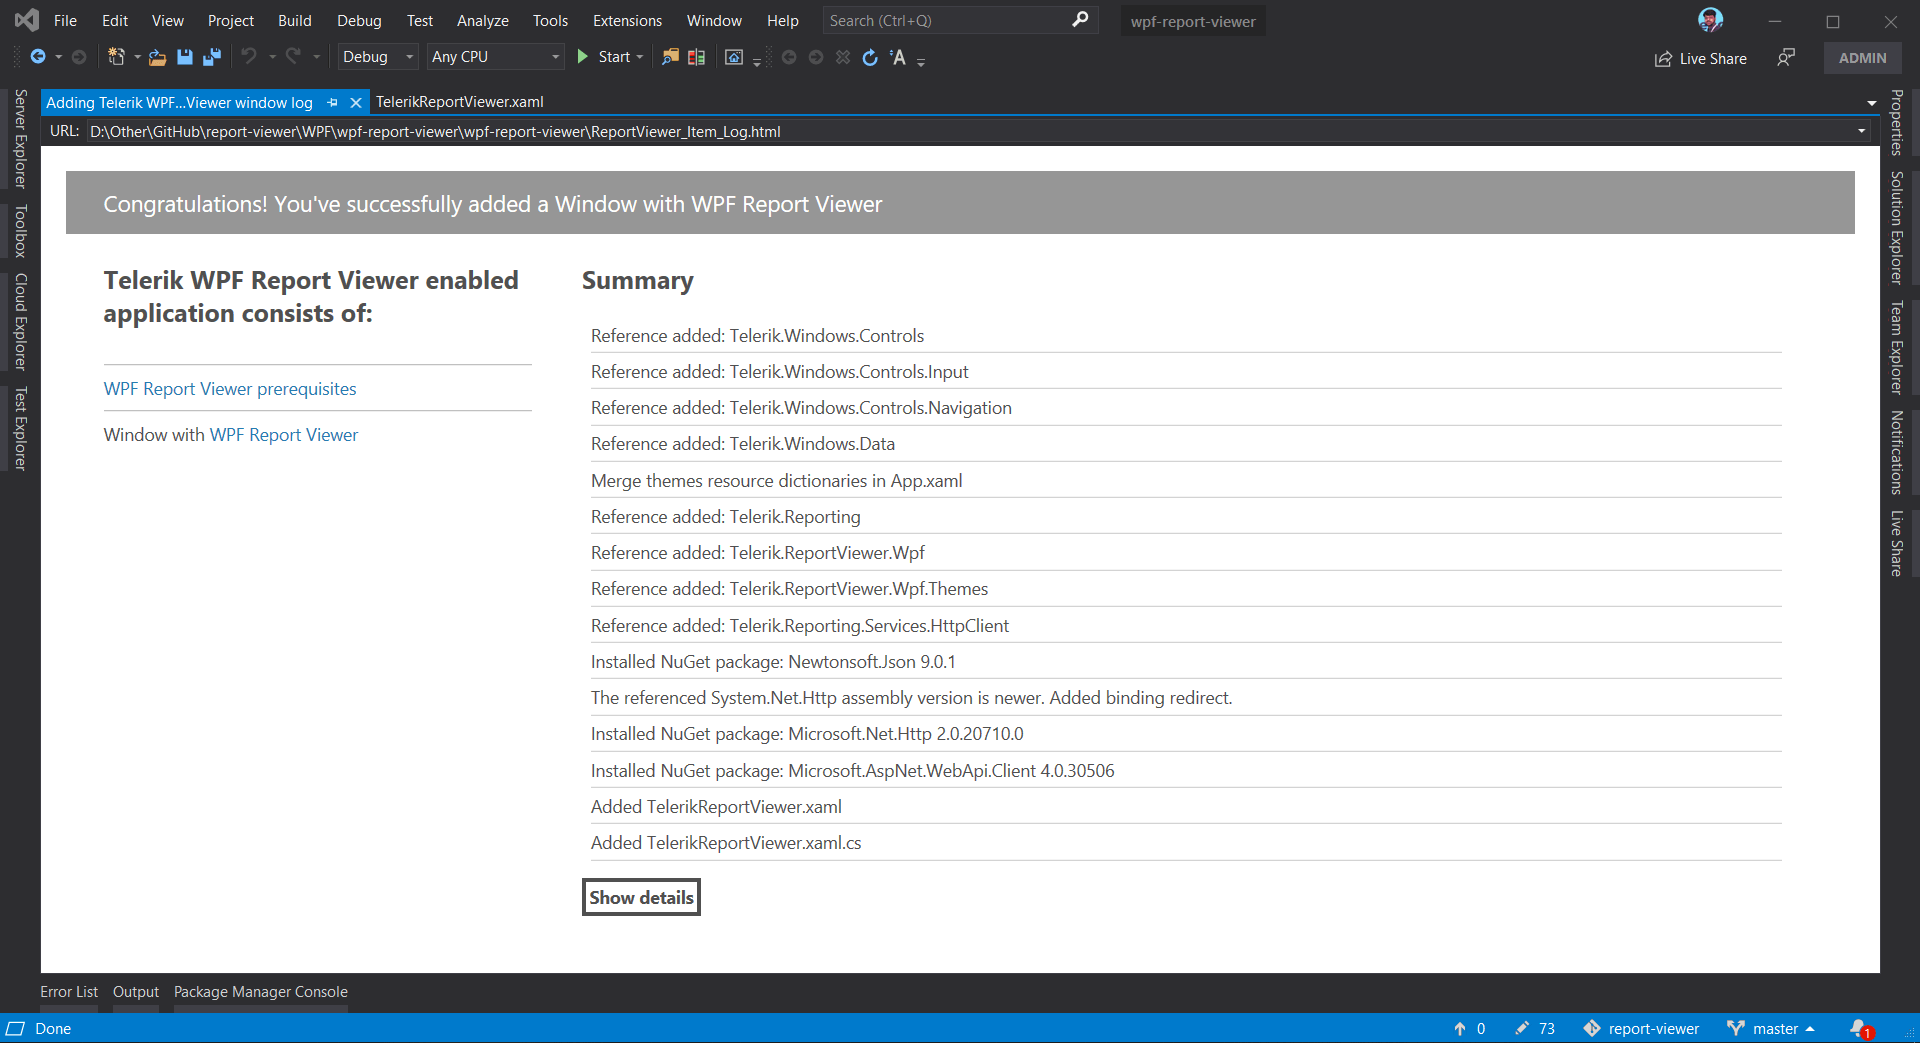Click the New Project toolbar icon
This screenshot has width=1920, height=1043.
tap(116, 57)
